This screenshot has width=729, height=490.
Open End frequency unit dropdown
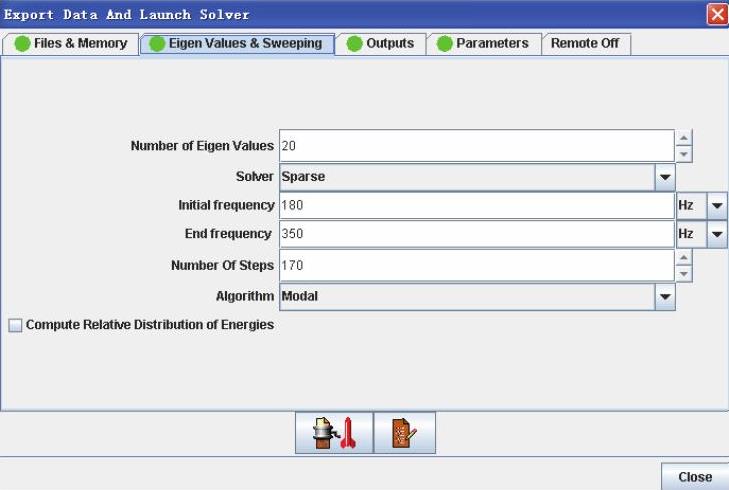pos(717,234)
